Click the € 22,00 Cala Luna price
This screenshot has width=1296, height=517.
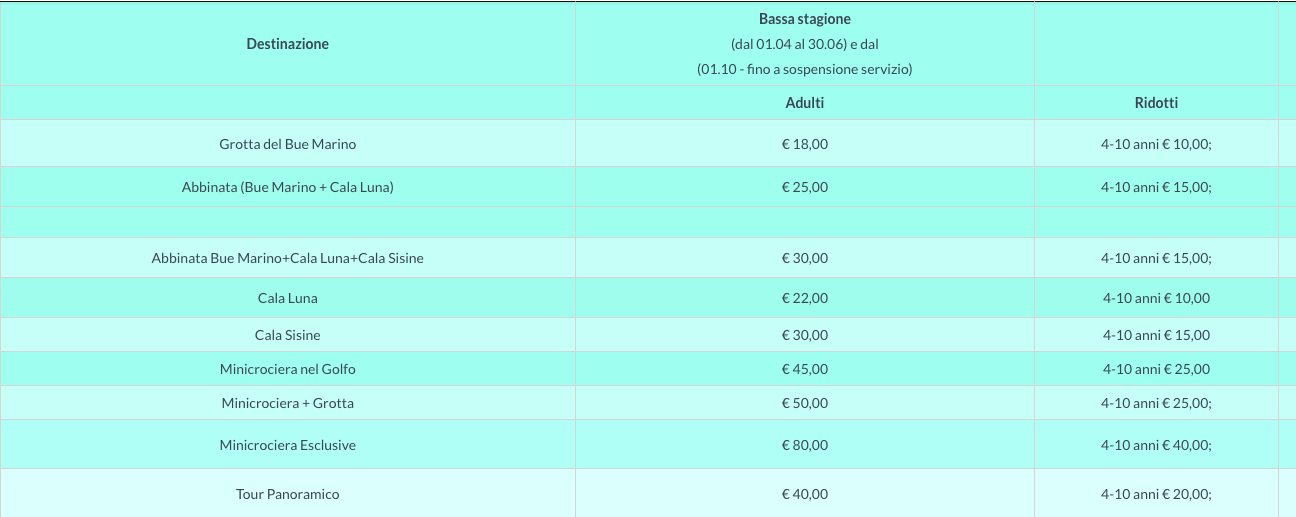click(x=805, y=298)
